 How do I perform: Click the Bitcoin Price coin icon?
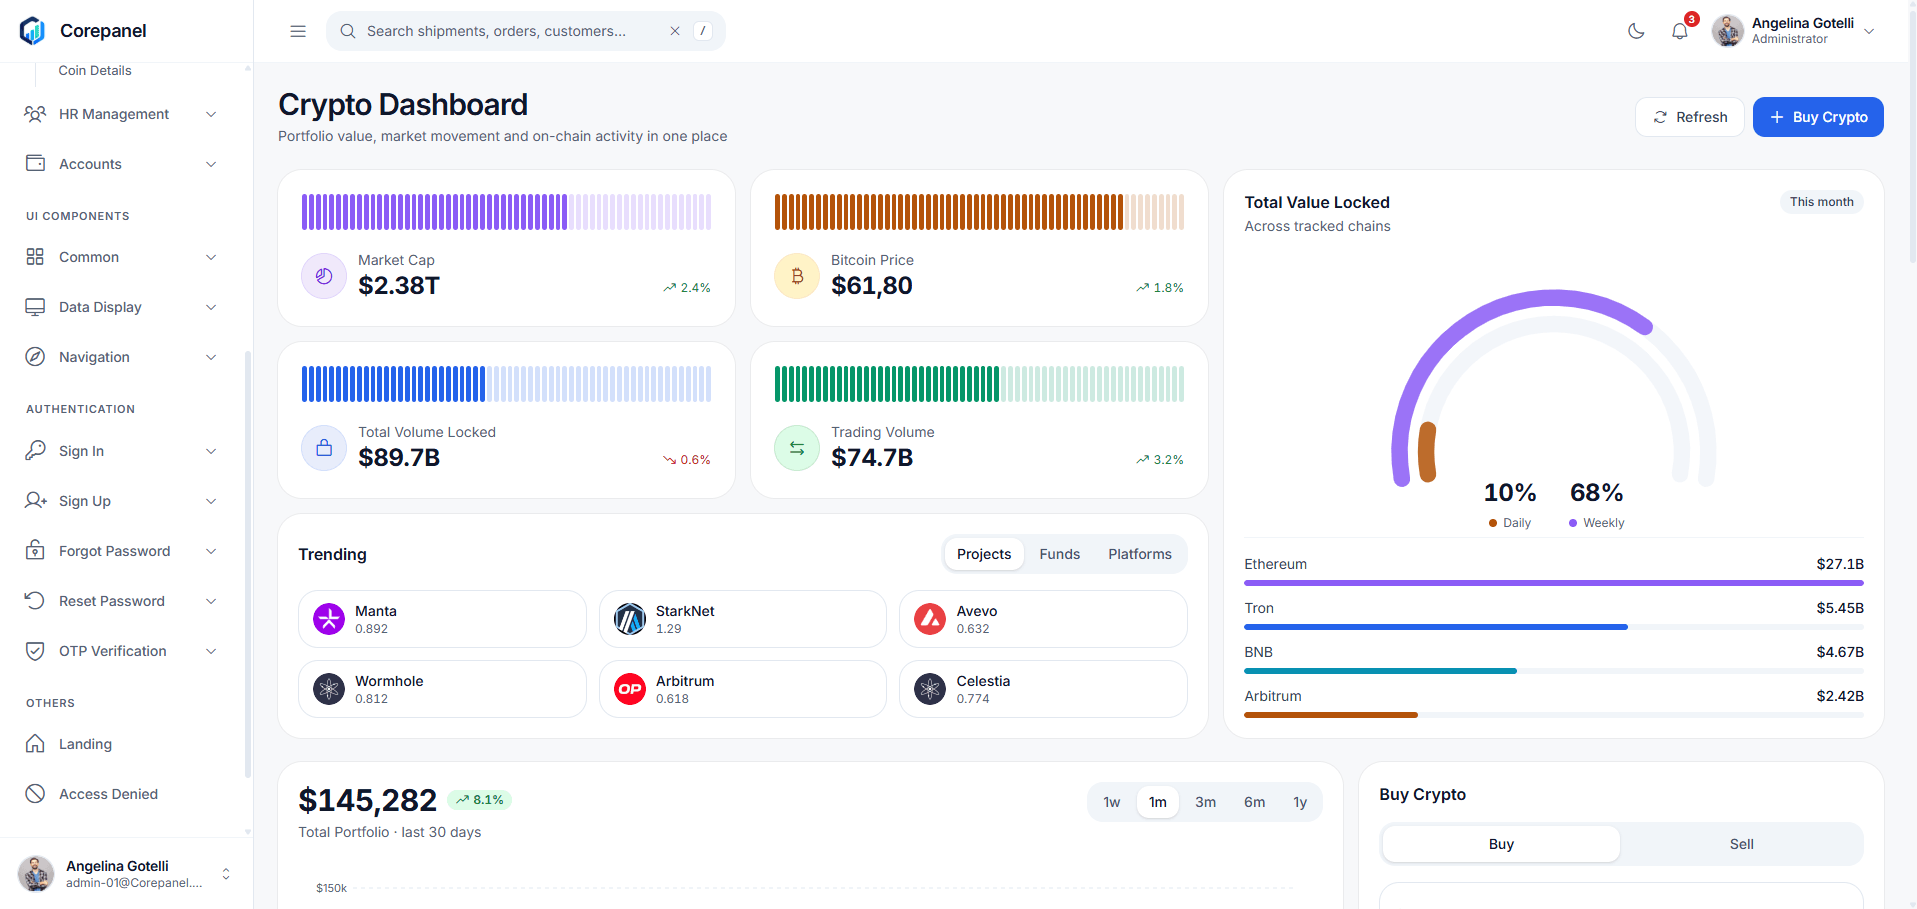(797, 276)
